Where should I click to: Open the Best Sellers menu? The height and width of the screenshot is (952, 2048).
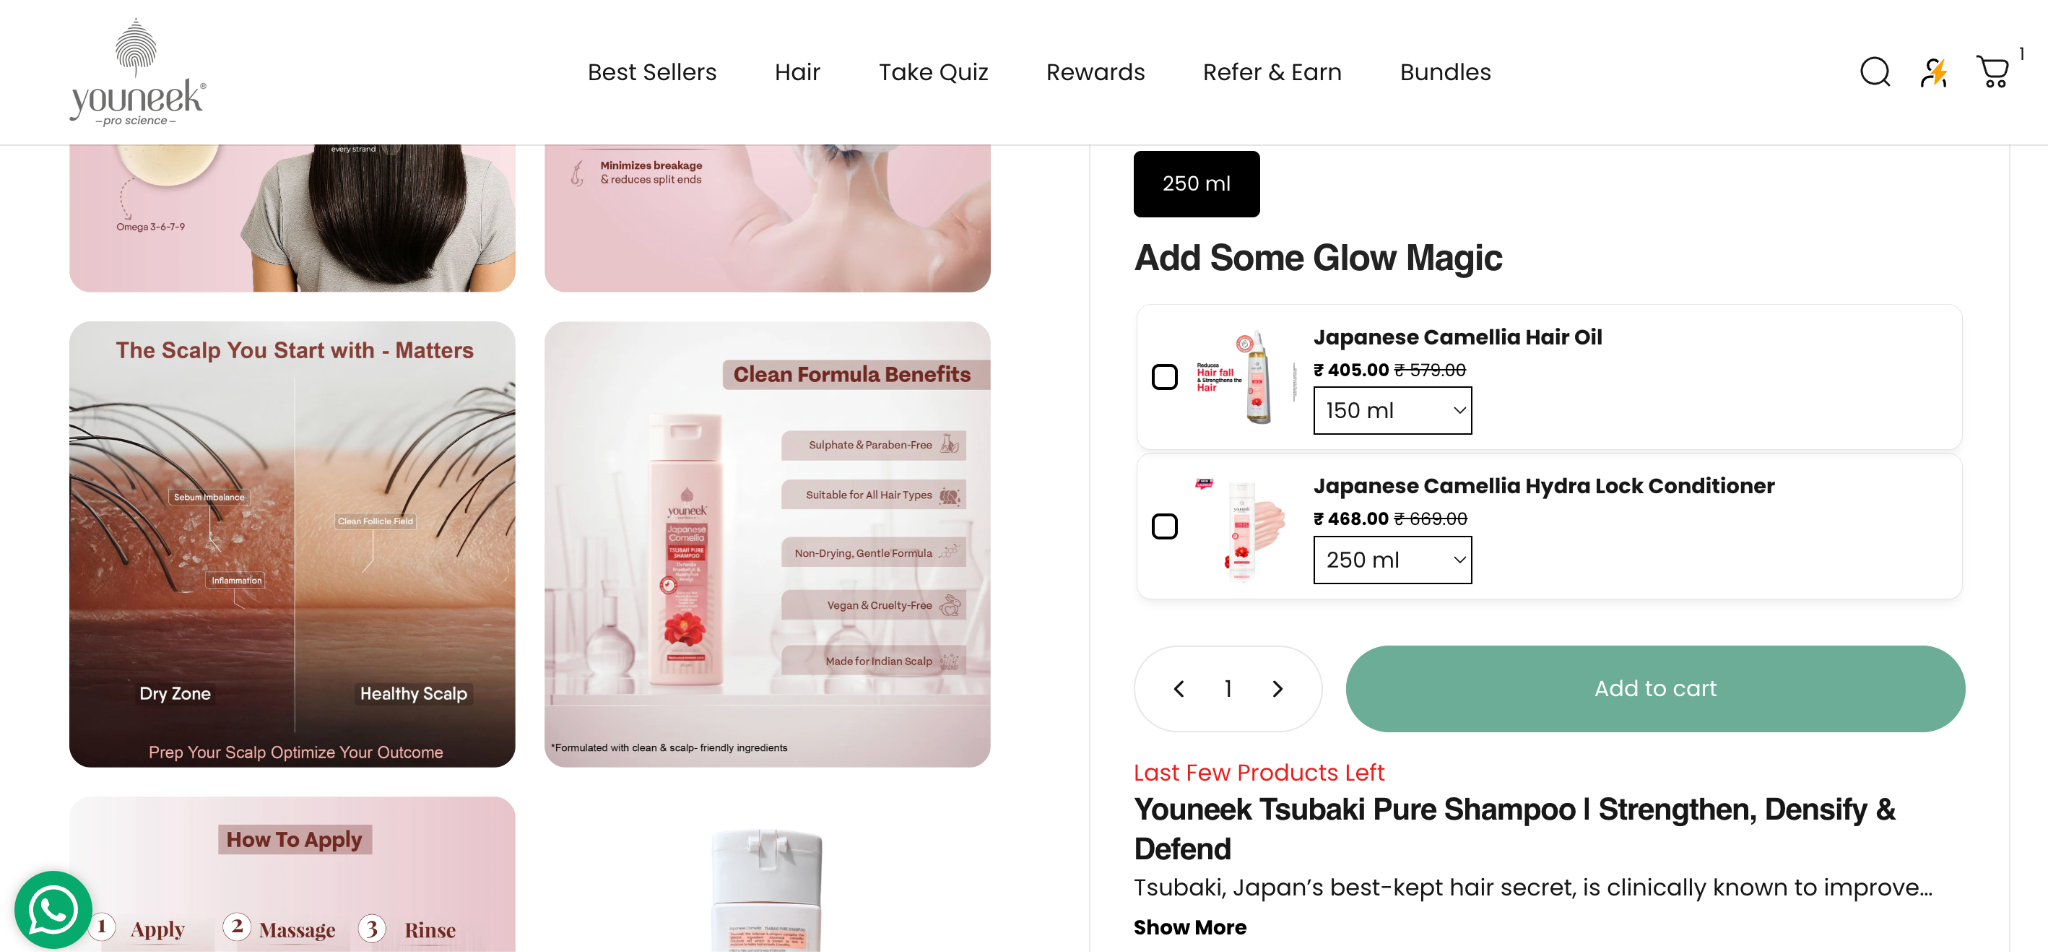tap(652, 72)
